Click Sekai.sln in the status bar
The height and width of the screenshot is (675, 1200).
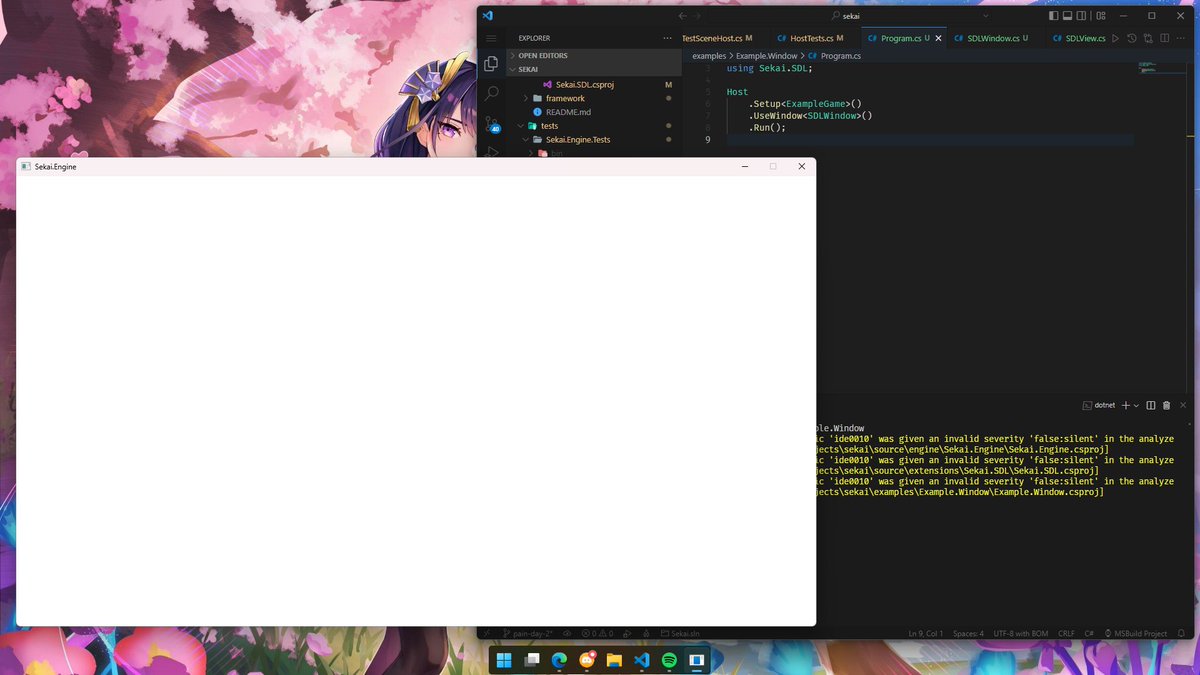click(x=680, y=634)
